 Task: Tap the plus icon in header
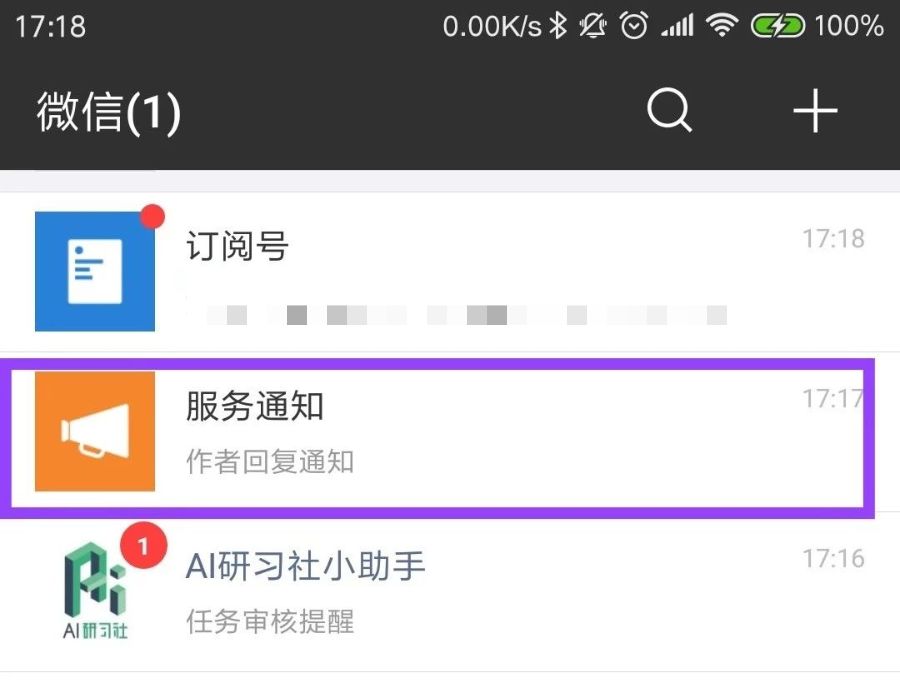(x=815, y=111)
